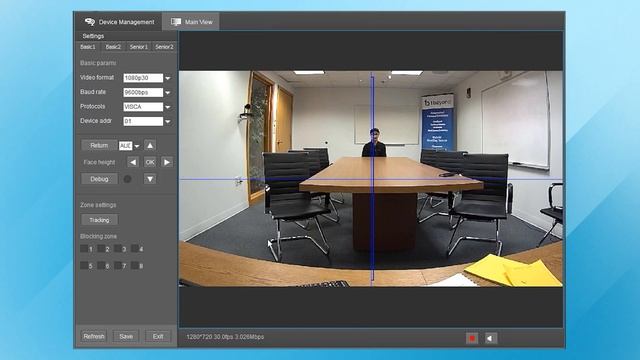Enable blocking zone 8 checkbox
The height and width of the screenshot is (360, 640).
pos(135,265)
